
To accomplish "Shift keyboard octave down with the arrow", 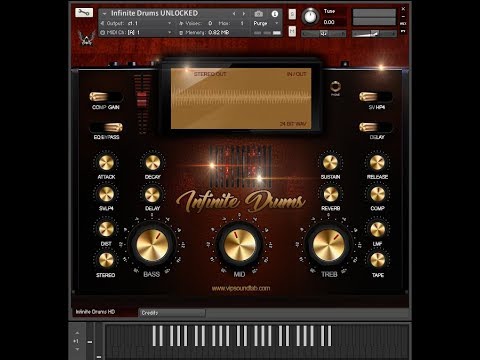I will (x=77, y=349).
